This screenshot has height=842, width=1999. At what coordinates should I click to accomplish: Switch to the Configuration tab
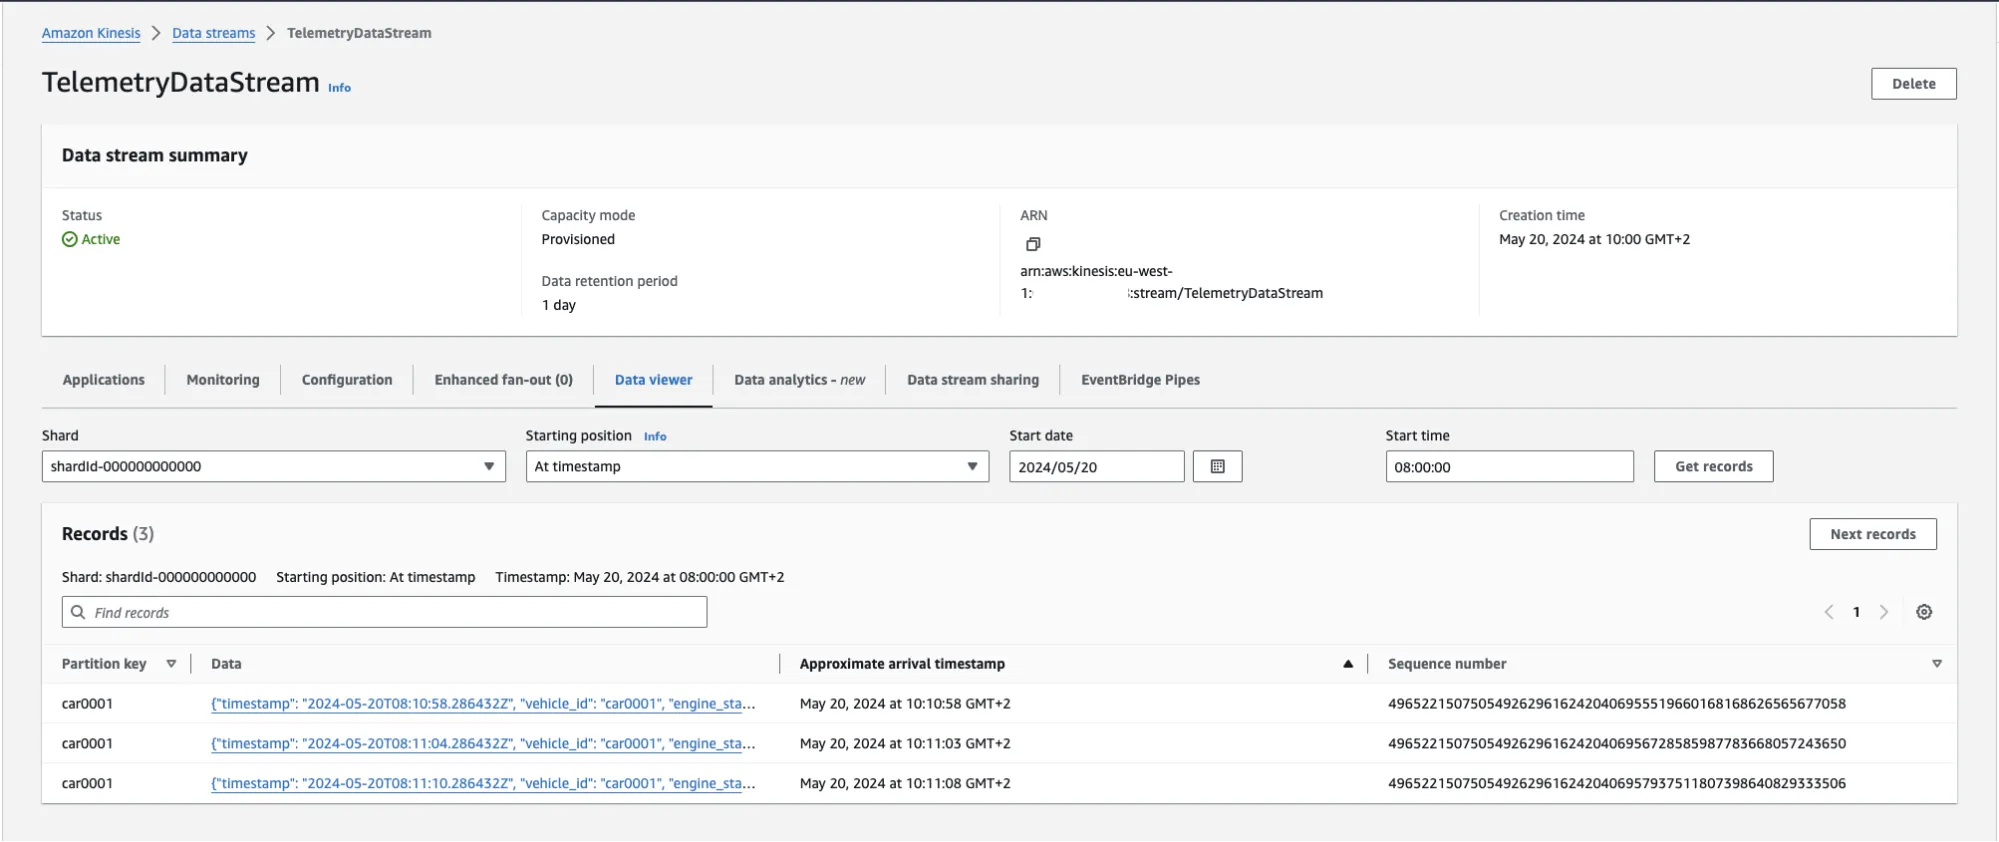click(347, 380)
